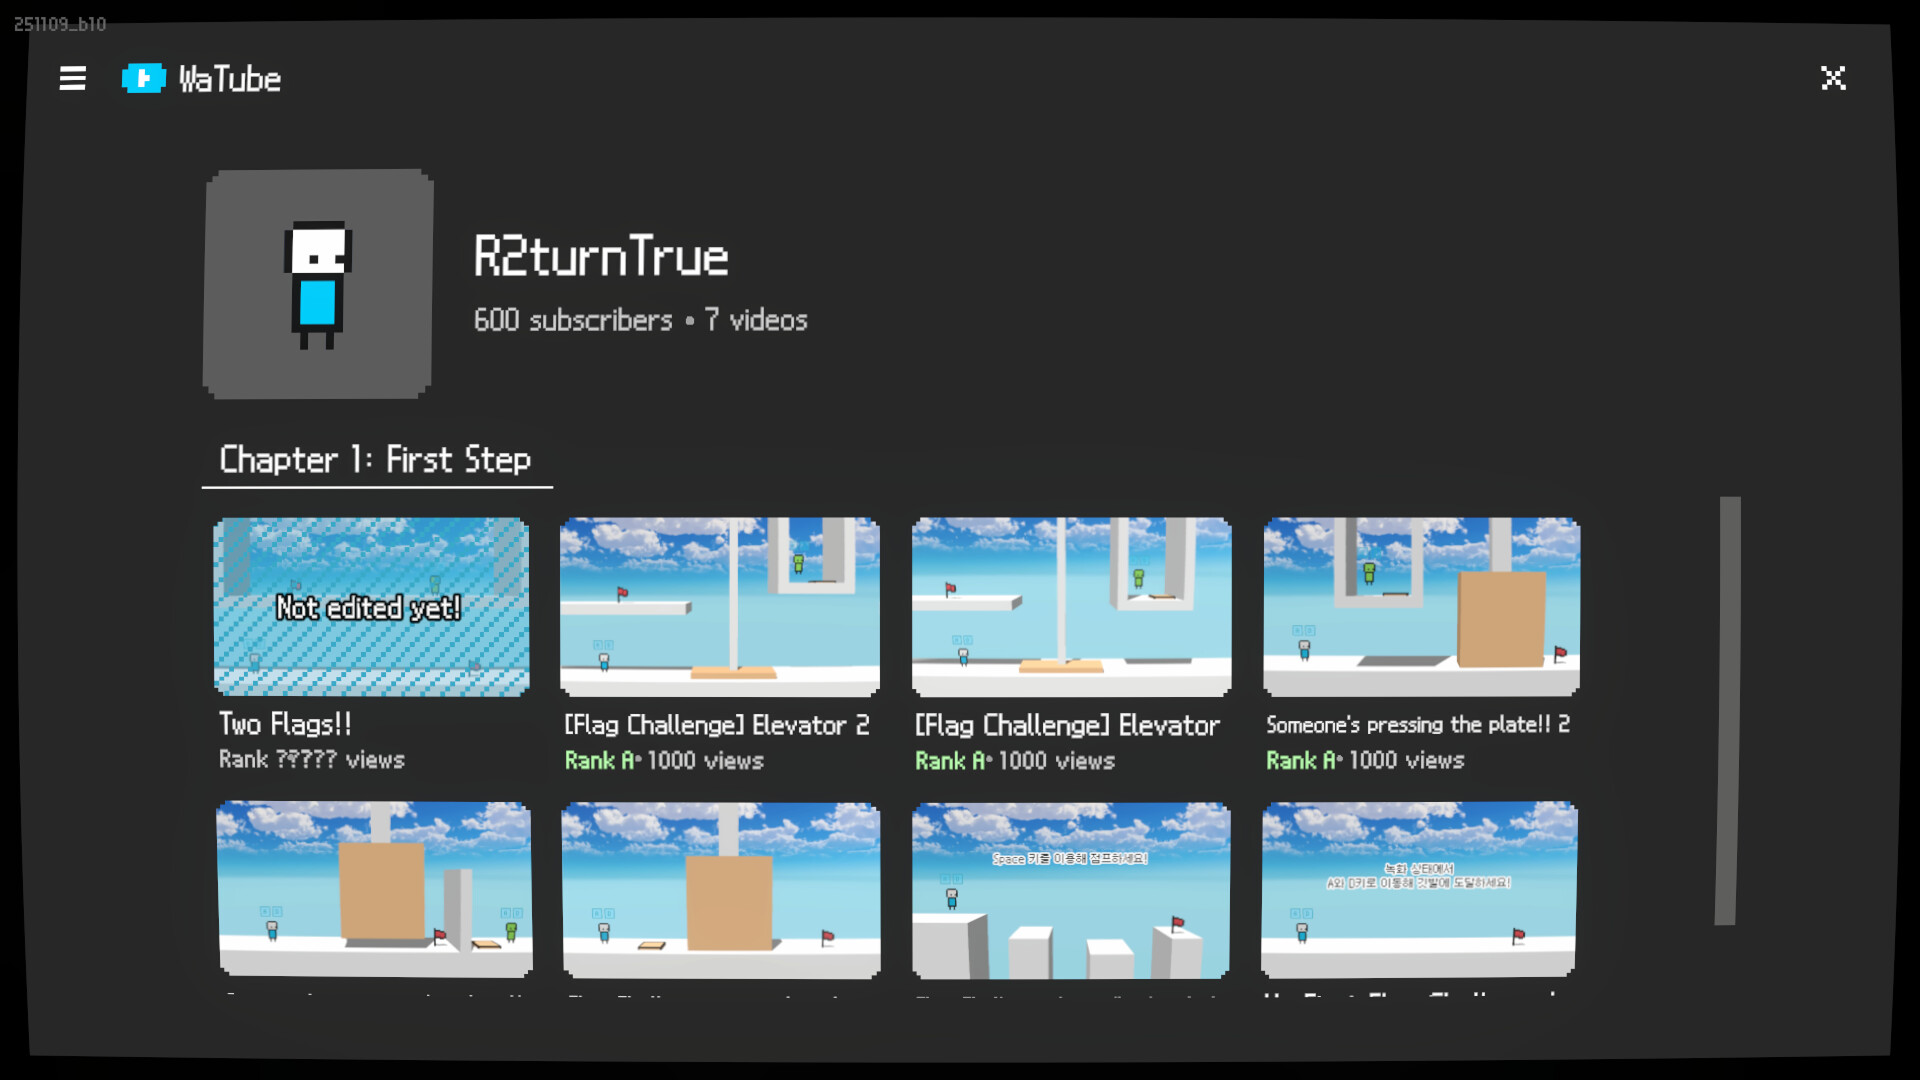
Task: Click the video list scrollbar
Action: point(1729,710)
